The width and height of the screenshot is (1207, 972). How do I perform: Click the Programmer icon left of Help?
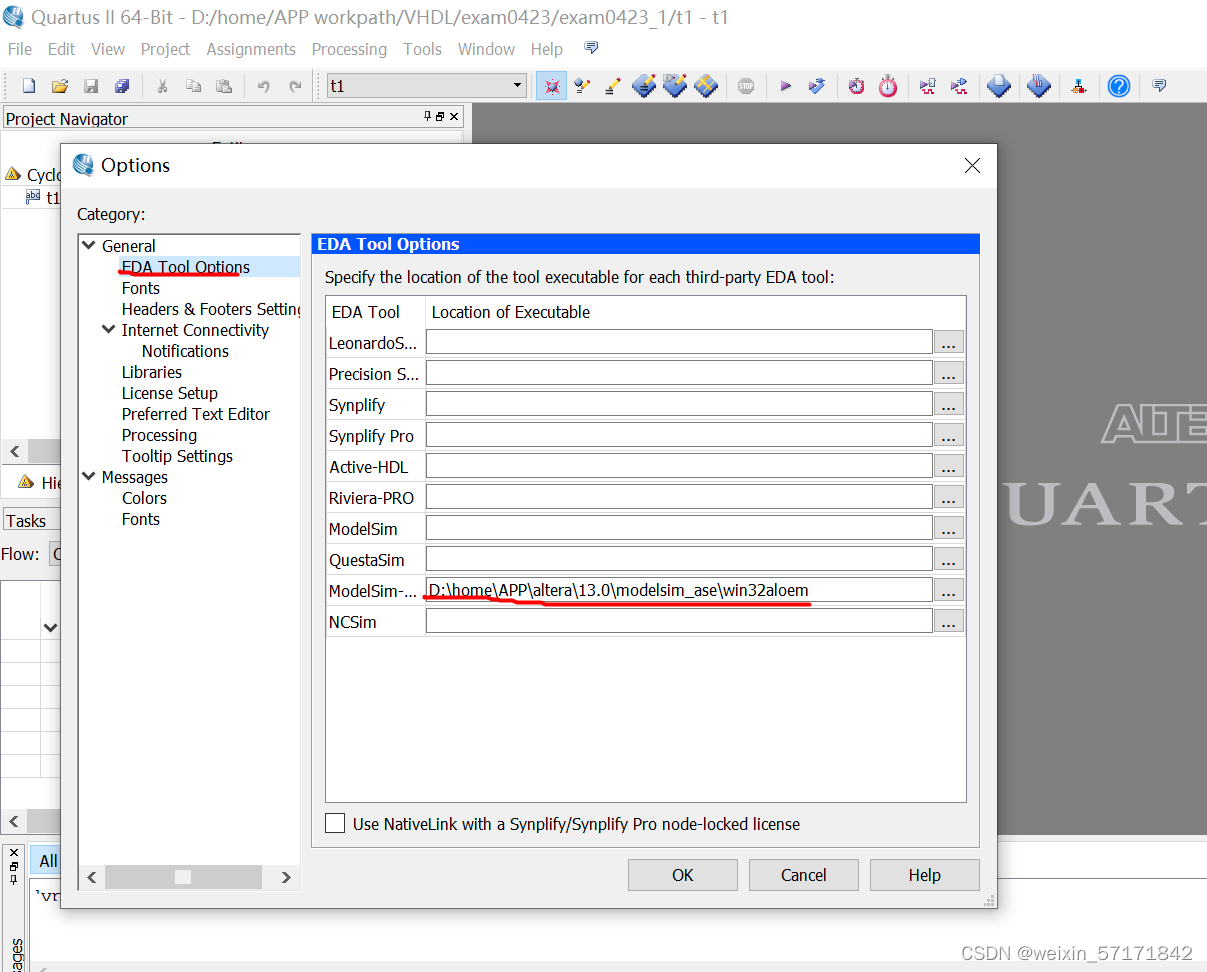coord(1078,86)
